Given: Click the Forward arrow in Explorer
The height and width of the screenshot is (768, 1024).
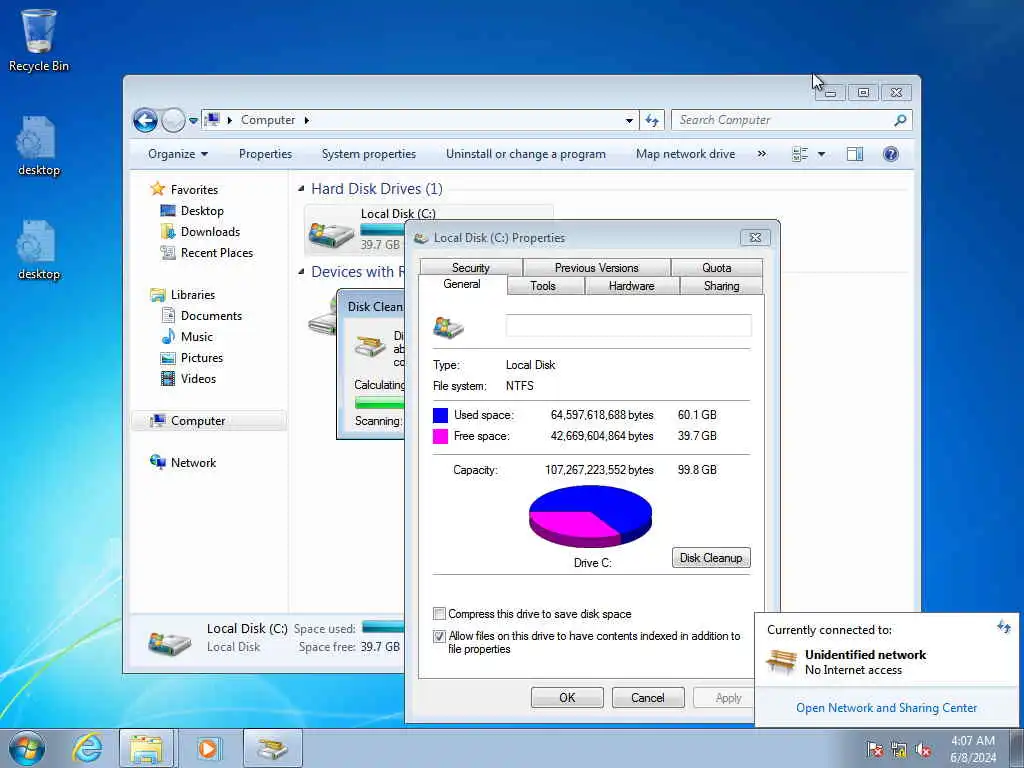Looking at the screenshot, I should tap(172, 120).
